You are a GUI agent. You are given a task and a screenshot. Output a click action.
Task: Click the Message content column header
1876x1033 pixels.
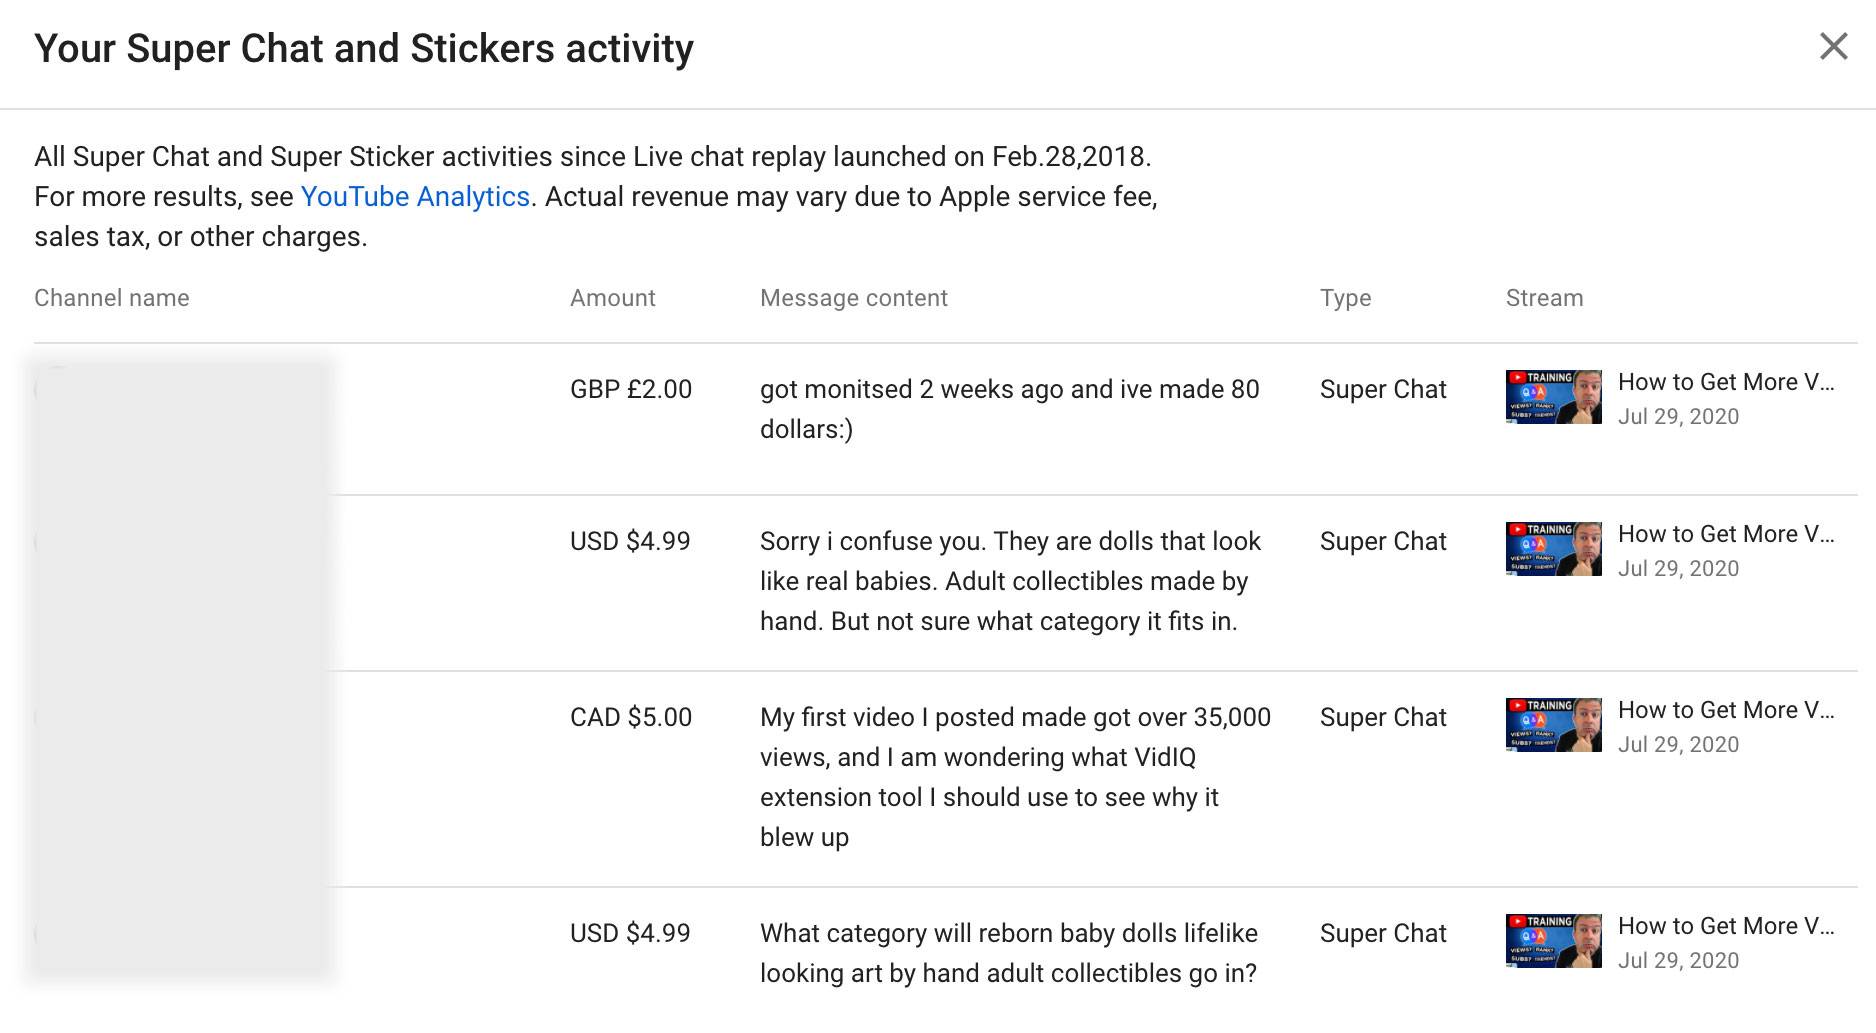[x=853, y=298]
